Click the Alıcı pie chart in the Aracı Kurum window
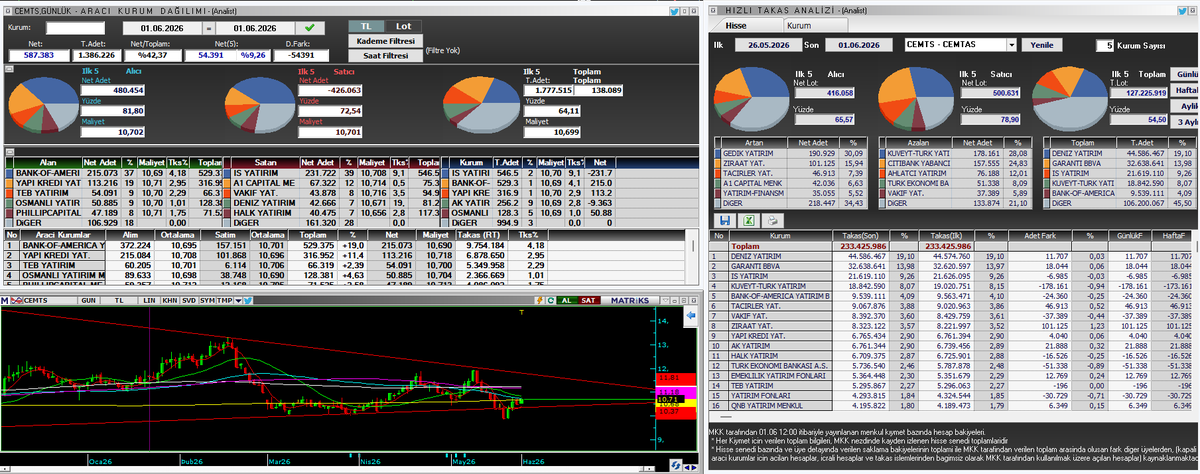1200x474 pixels. (x=43, y=104)
